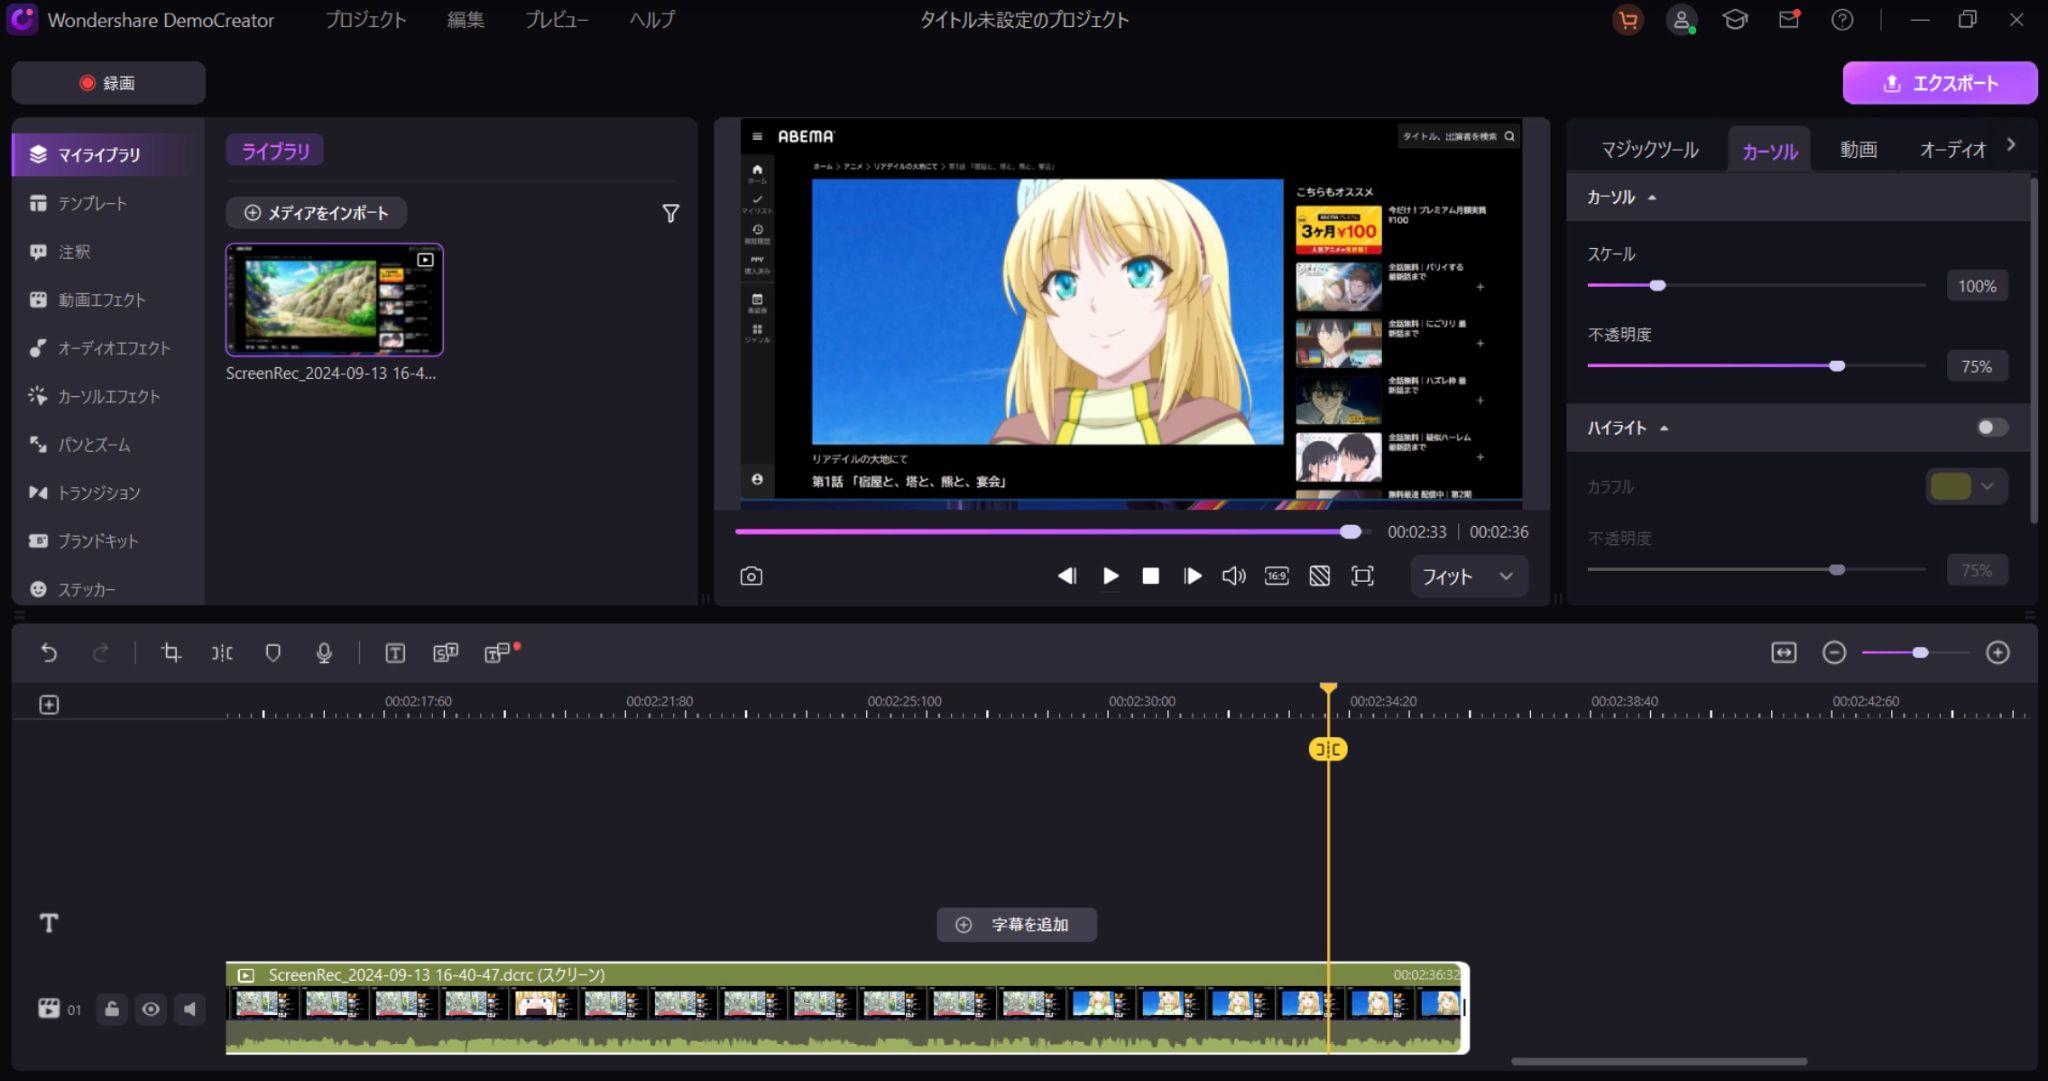Screen dimensions: 2048x1081
Task: Open the Project menu
Action: click(x=366, y=20)
